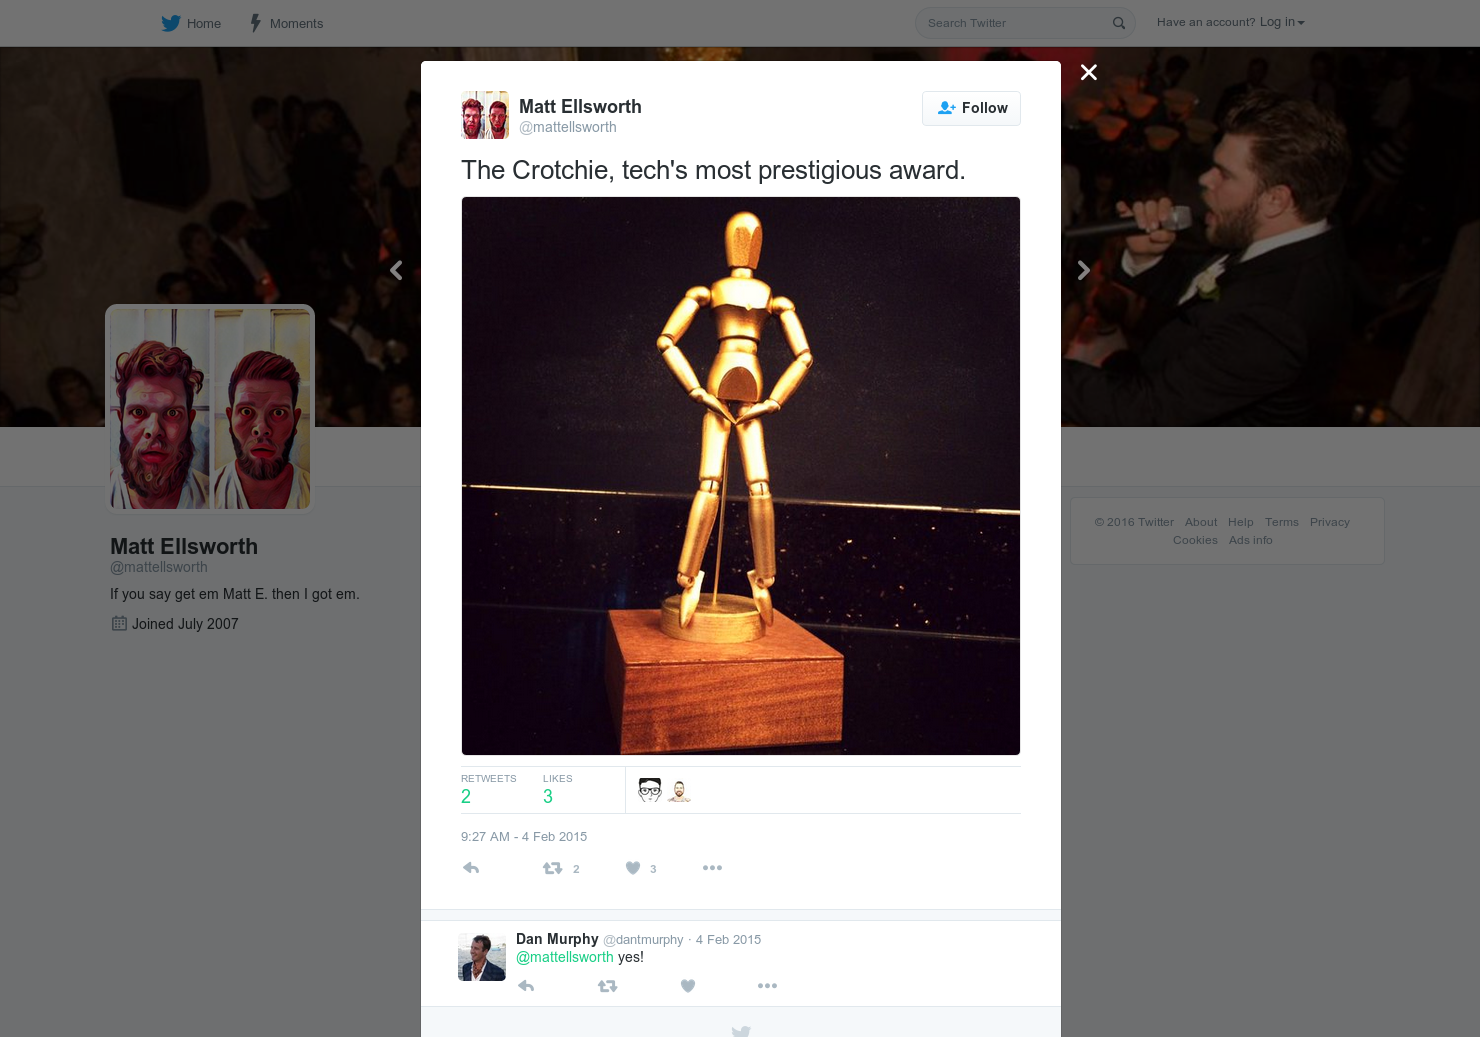Click into the Search Twitter field
Screen dimensions: 1480x1037
click(x=1015, y=23)
